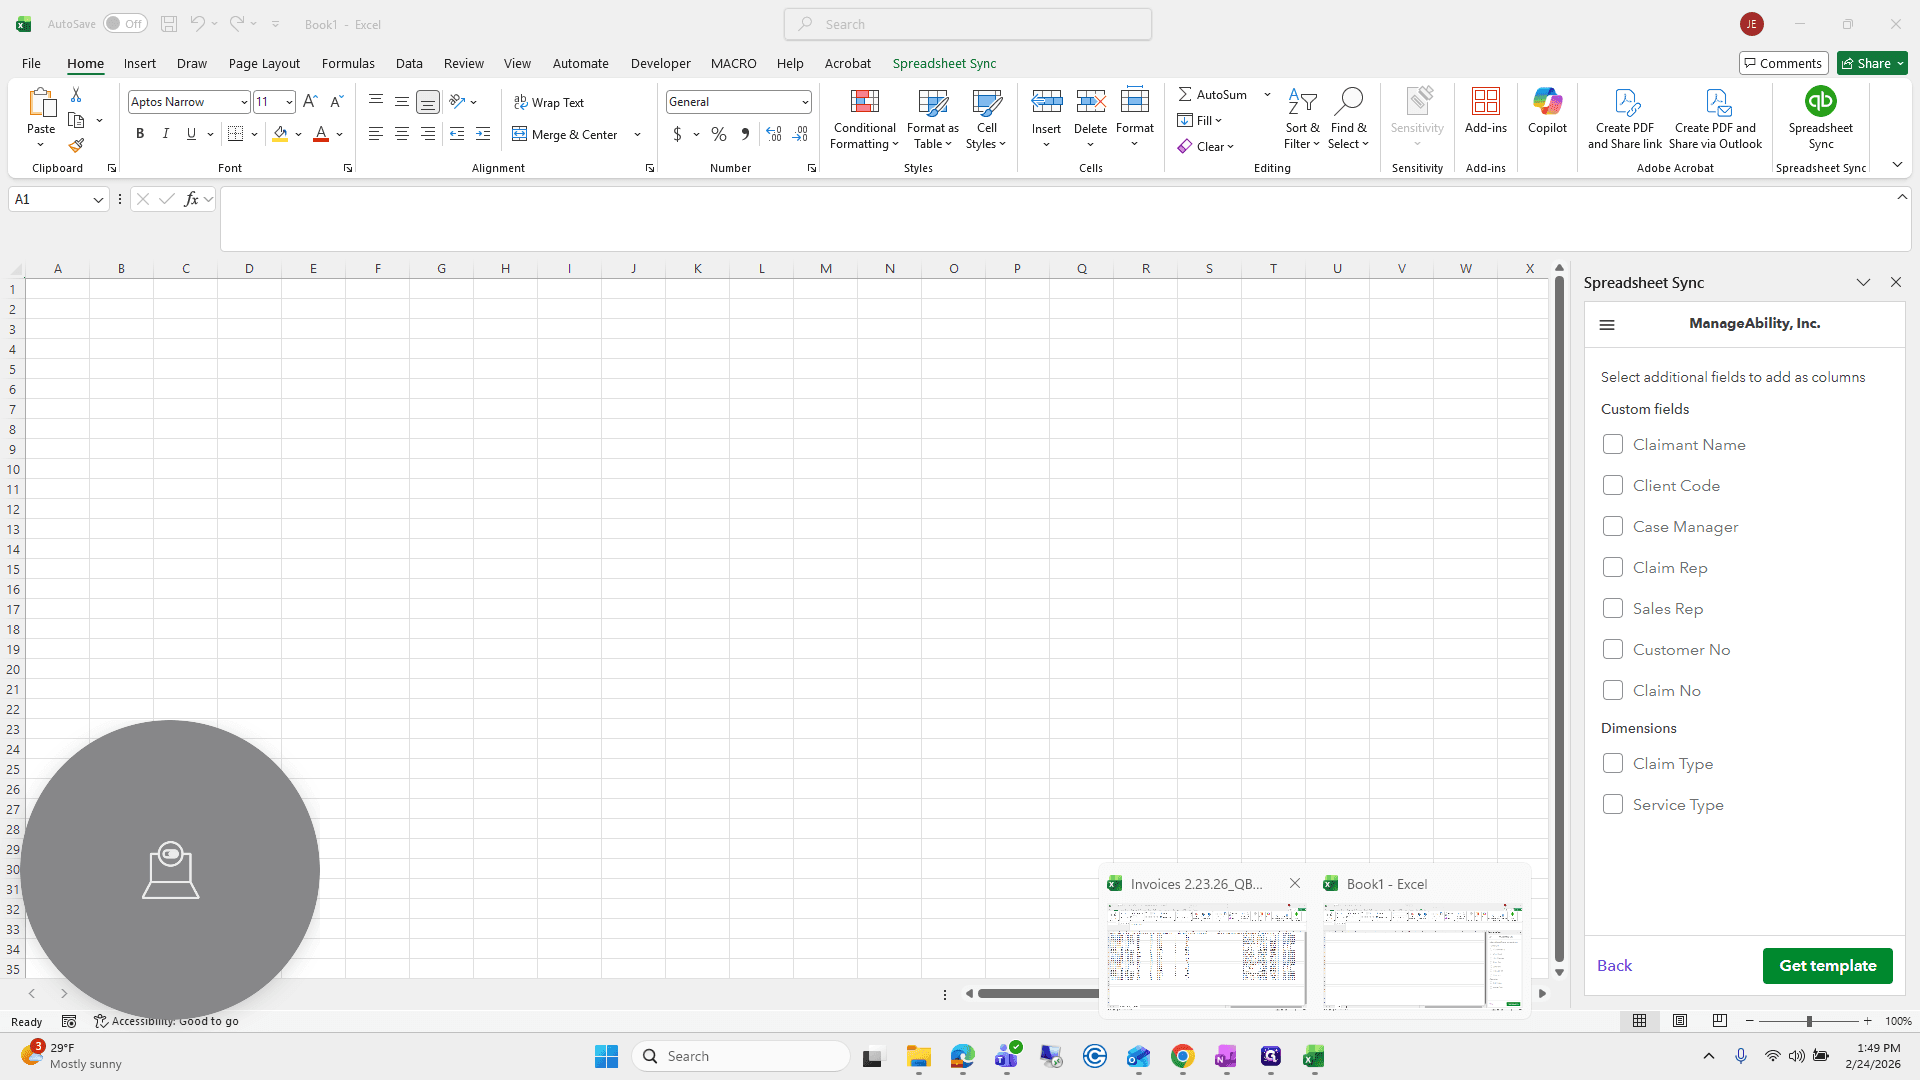Click Create PDF and Share link icon
This screenshot has width=1920, height=1080.
point(1625,118)
